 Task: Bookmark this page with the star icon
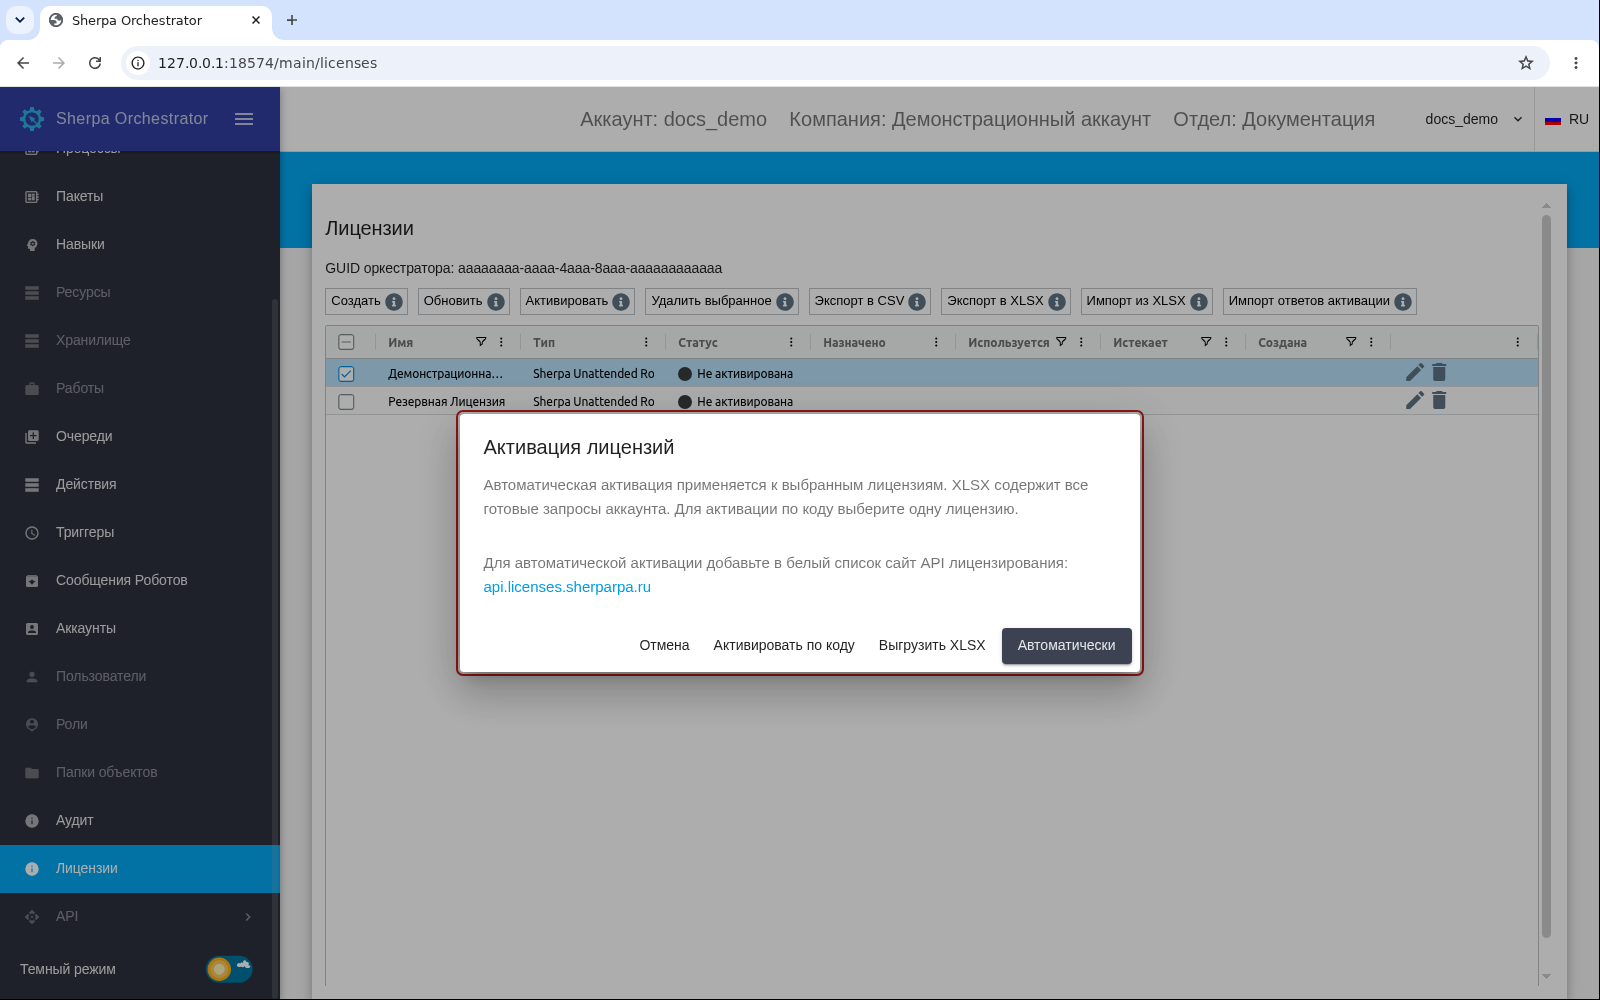pos(1526,63)
